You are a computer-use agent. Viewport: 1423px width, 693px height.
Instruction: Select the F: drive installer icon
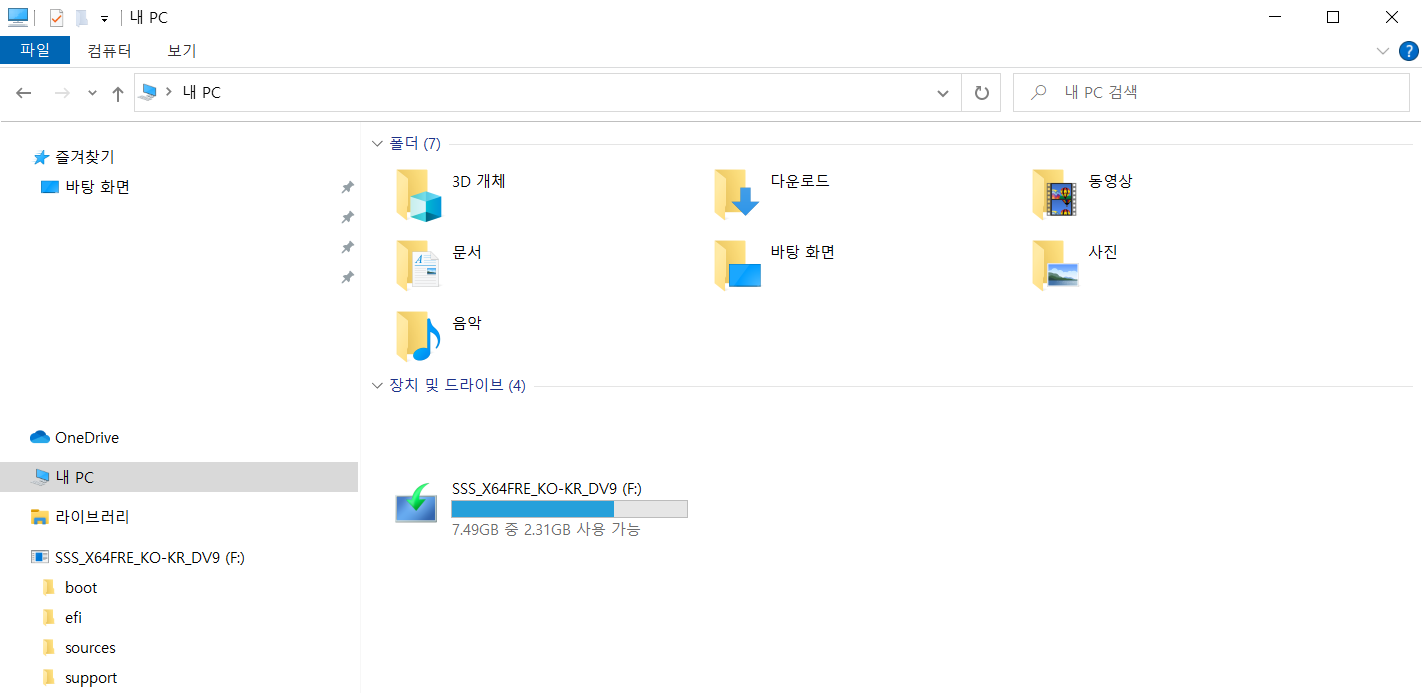[x=417, y=503]
